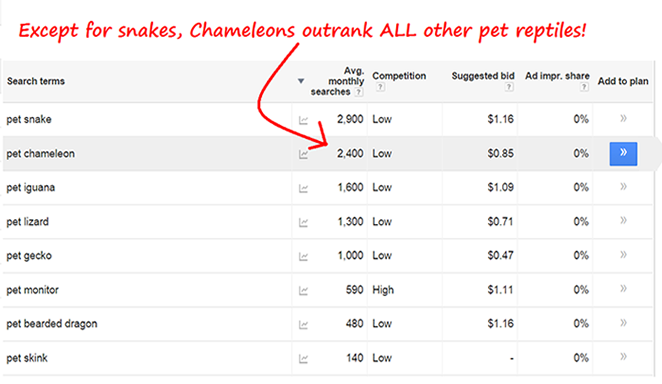This screenshot has width=662, height=384.
Task: Add pet skink to plan arrow
Action: pos(623,357)
